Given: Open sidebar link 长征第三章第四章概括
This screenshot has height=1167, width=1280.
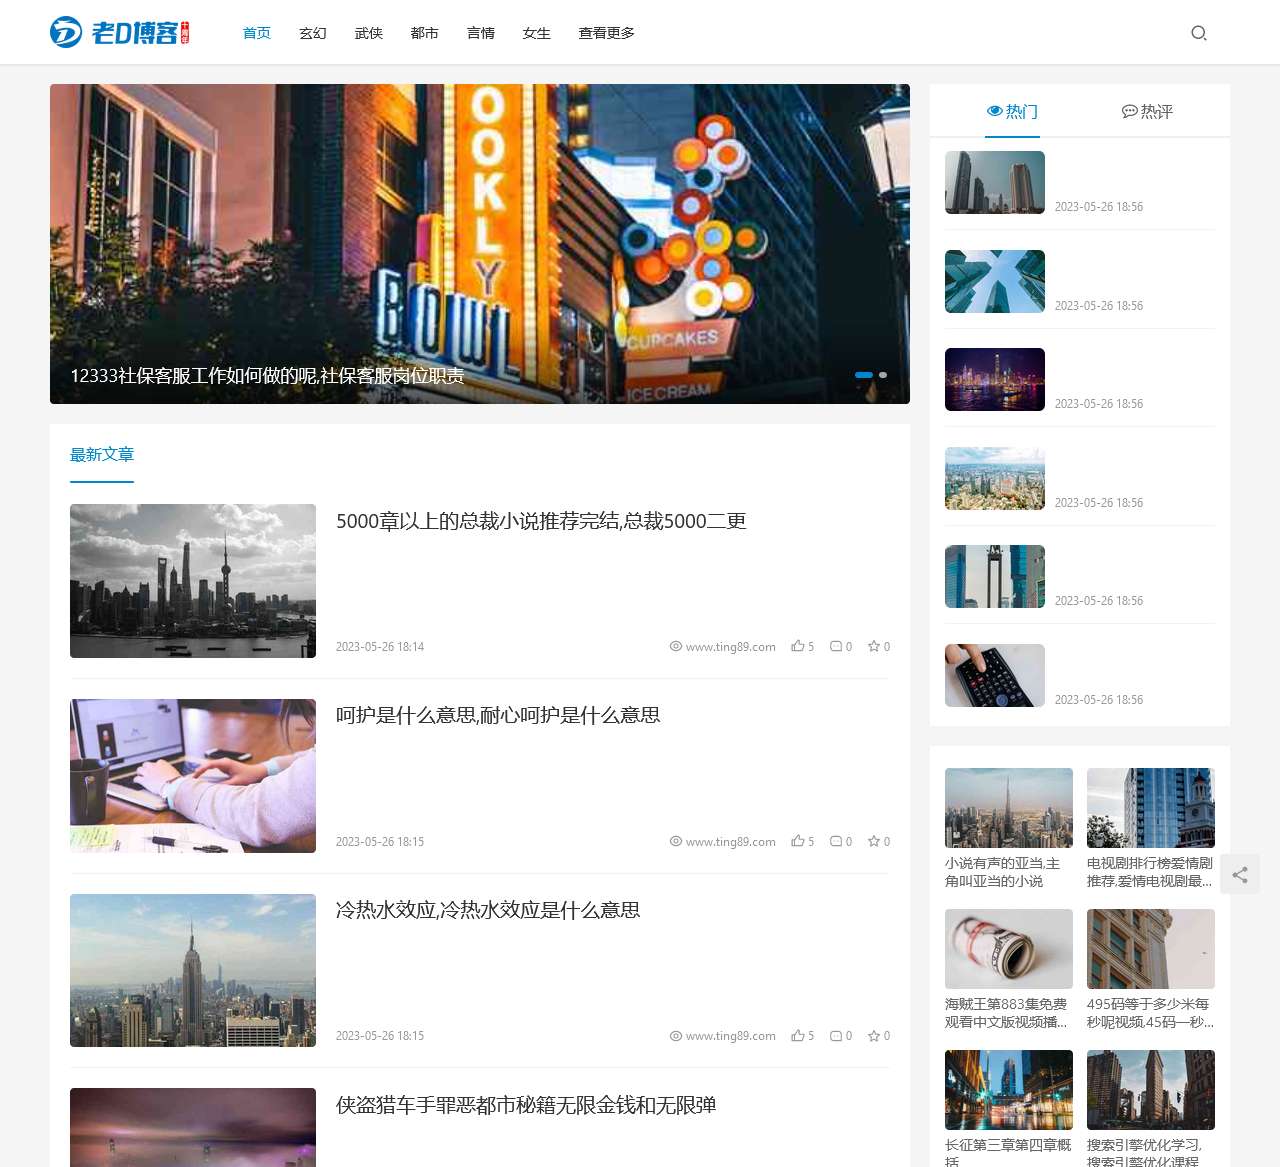Looking at the screenshot, I should [1008, 1152].
